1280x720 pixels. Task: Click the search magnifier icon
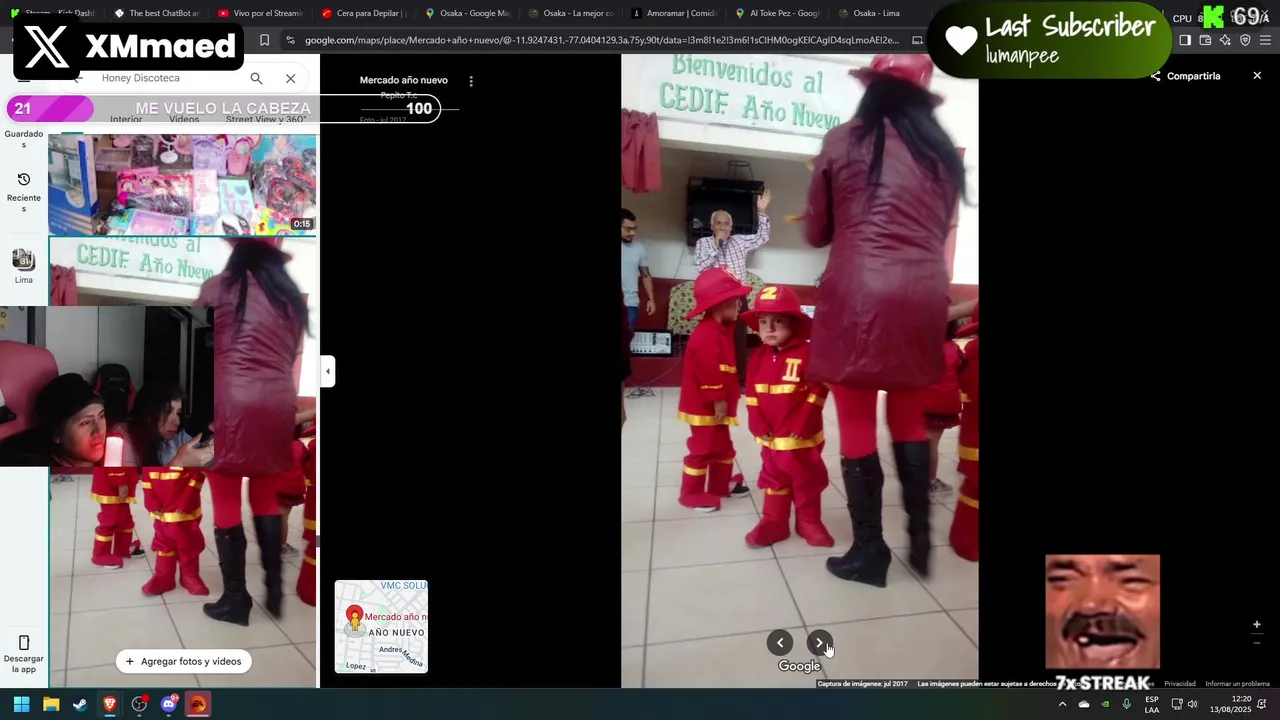point(256,78)
